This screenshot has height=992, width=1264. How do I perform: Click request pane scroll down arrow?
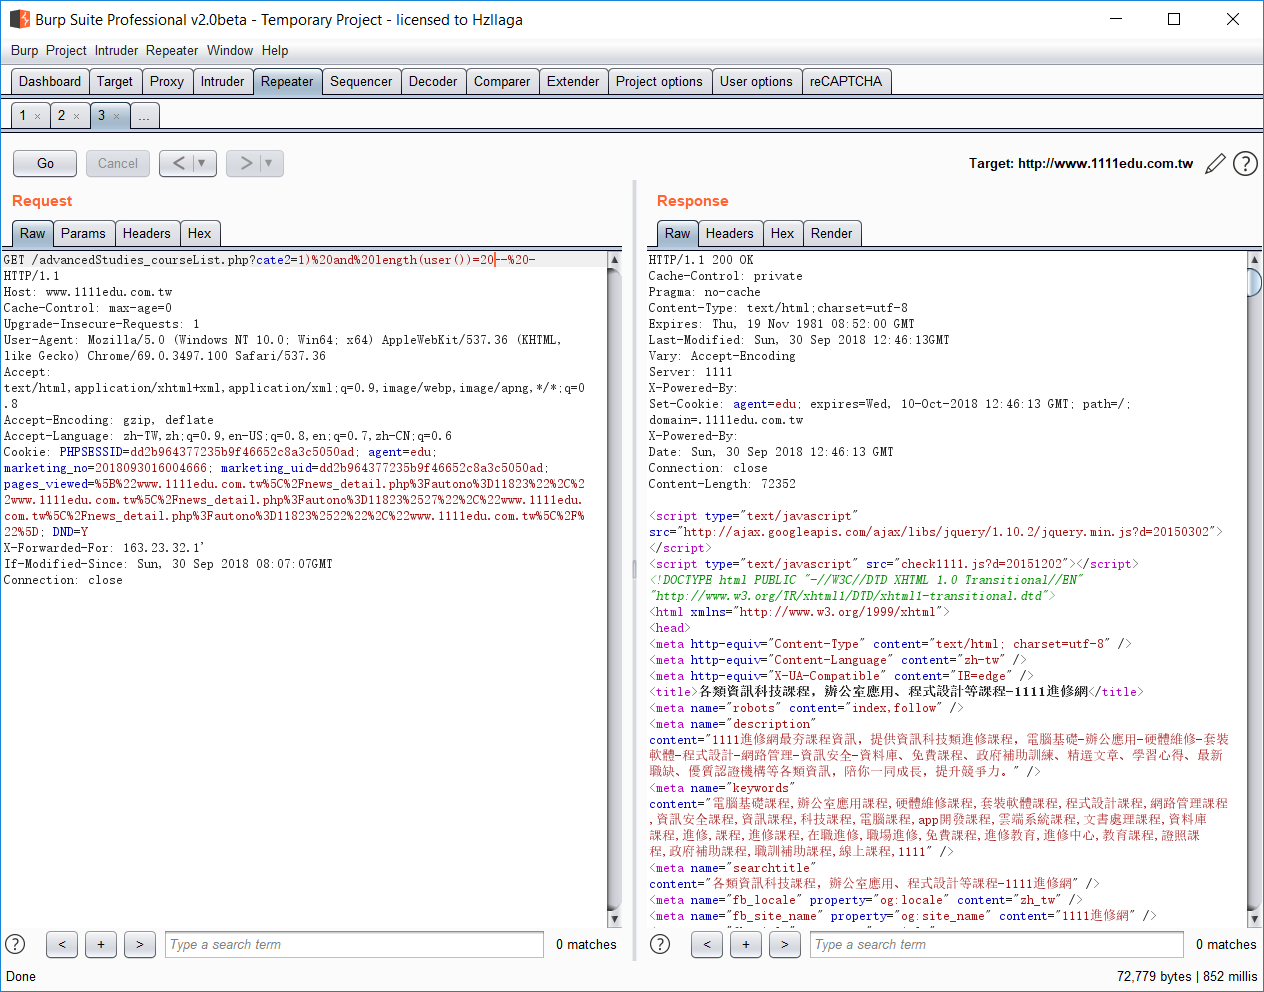pos(615,919)
